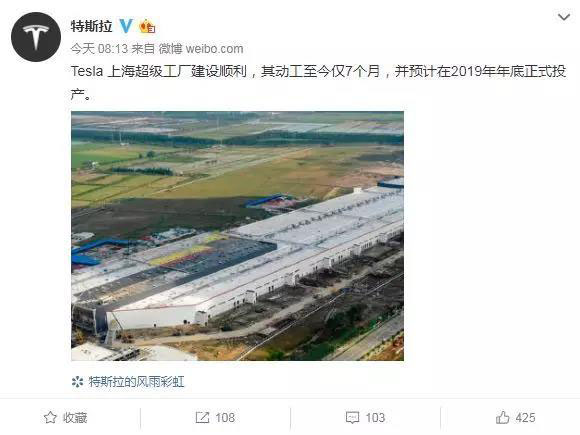
Task: Click the orange membership badge icon
Action: tap(147, 26)
